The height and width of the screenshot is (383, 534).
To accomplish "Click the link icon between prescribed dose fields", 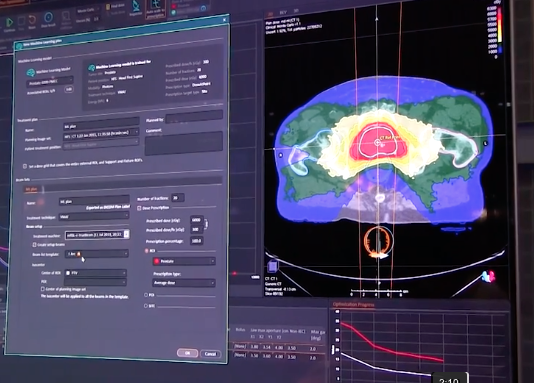I will [206, 224].
